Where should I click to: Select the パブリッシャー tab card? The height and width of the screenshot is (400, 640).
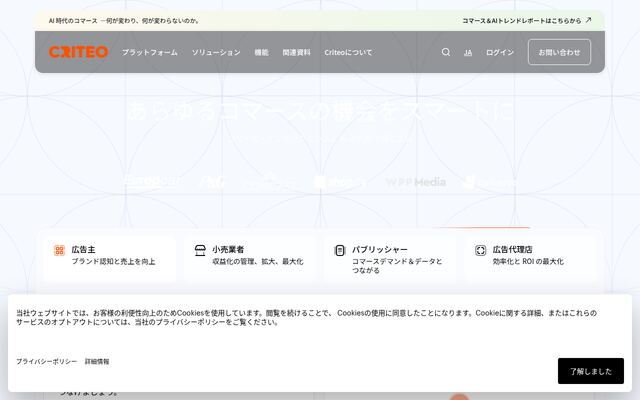pyautogui.click(x=391, y=258)
